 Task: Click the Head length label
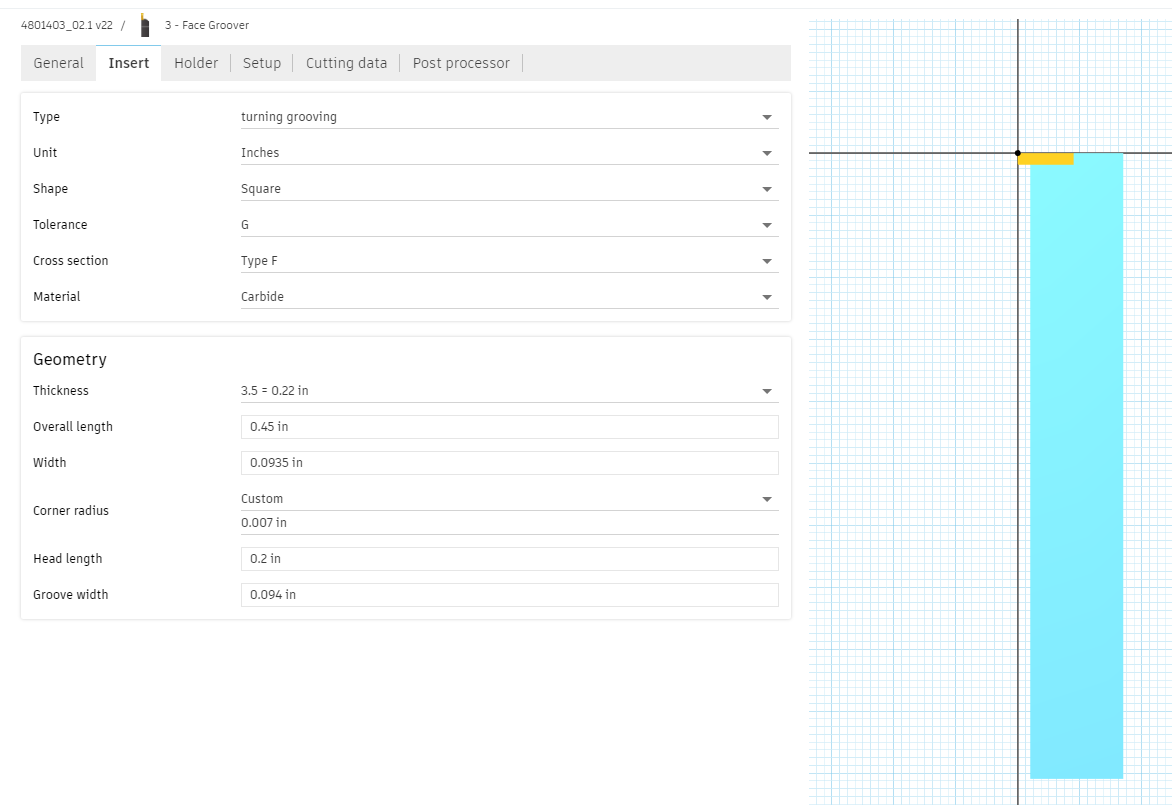[67, 558]
